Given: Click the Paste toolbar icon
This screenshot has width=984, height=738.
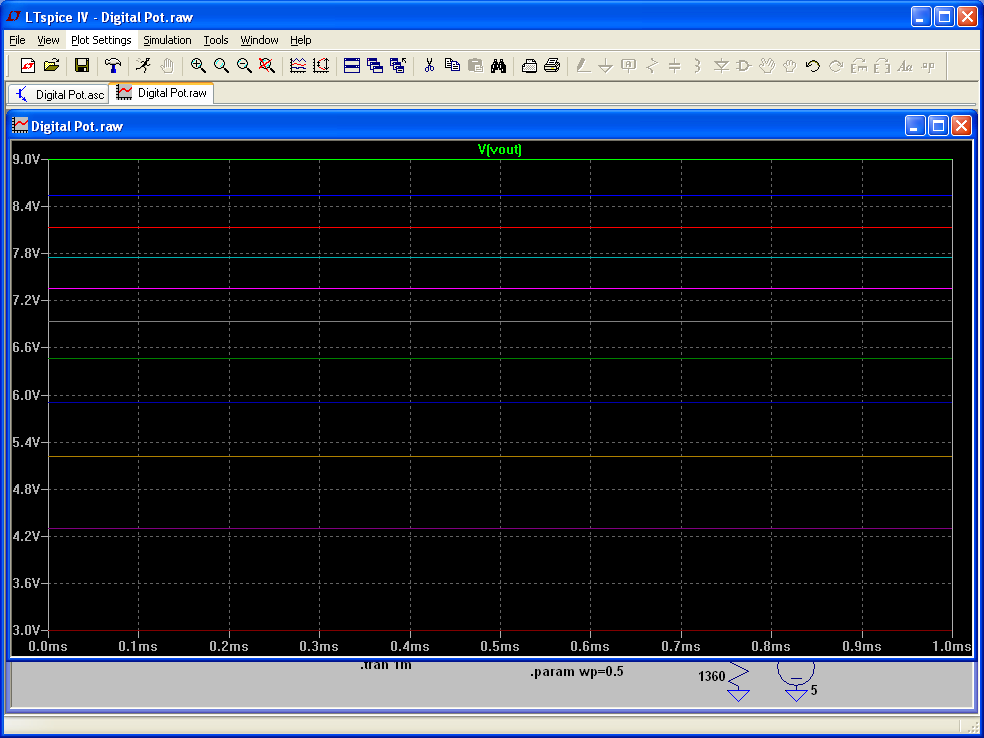Looking at the screenshot, I should point(476,65).
